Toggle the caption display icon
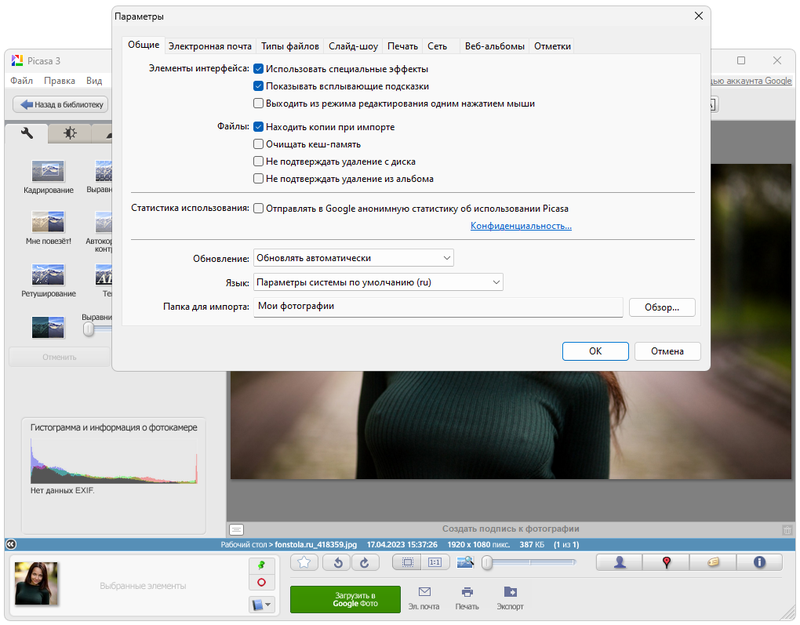Viewport: 800px width, 625px height. [236, 530]
